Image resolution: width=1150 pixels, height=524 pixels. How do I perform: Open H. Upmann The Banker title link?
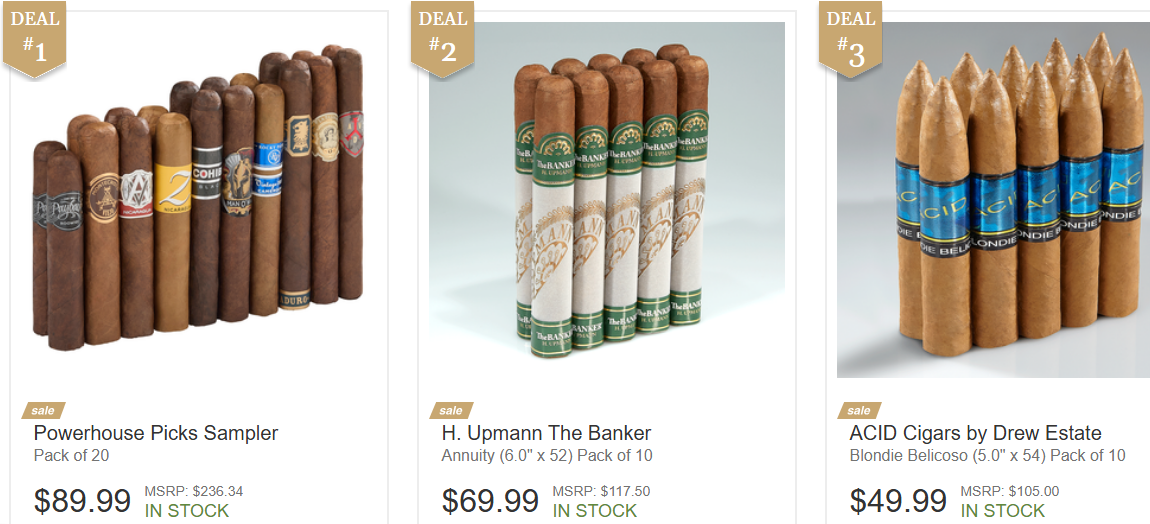pos(546,433)
